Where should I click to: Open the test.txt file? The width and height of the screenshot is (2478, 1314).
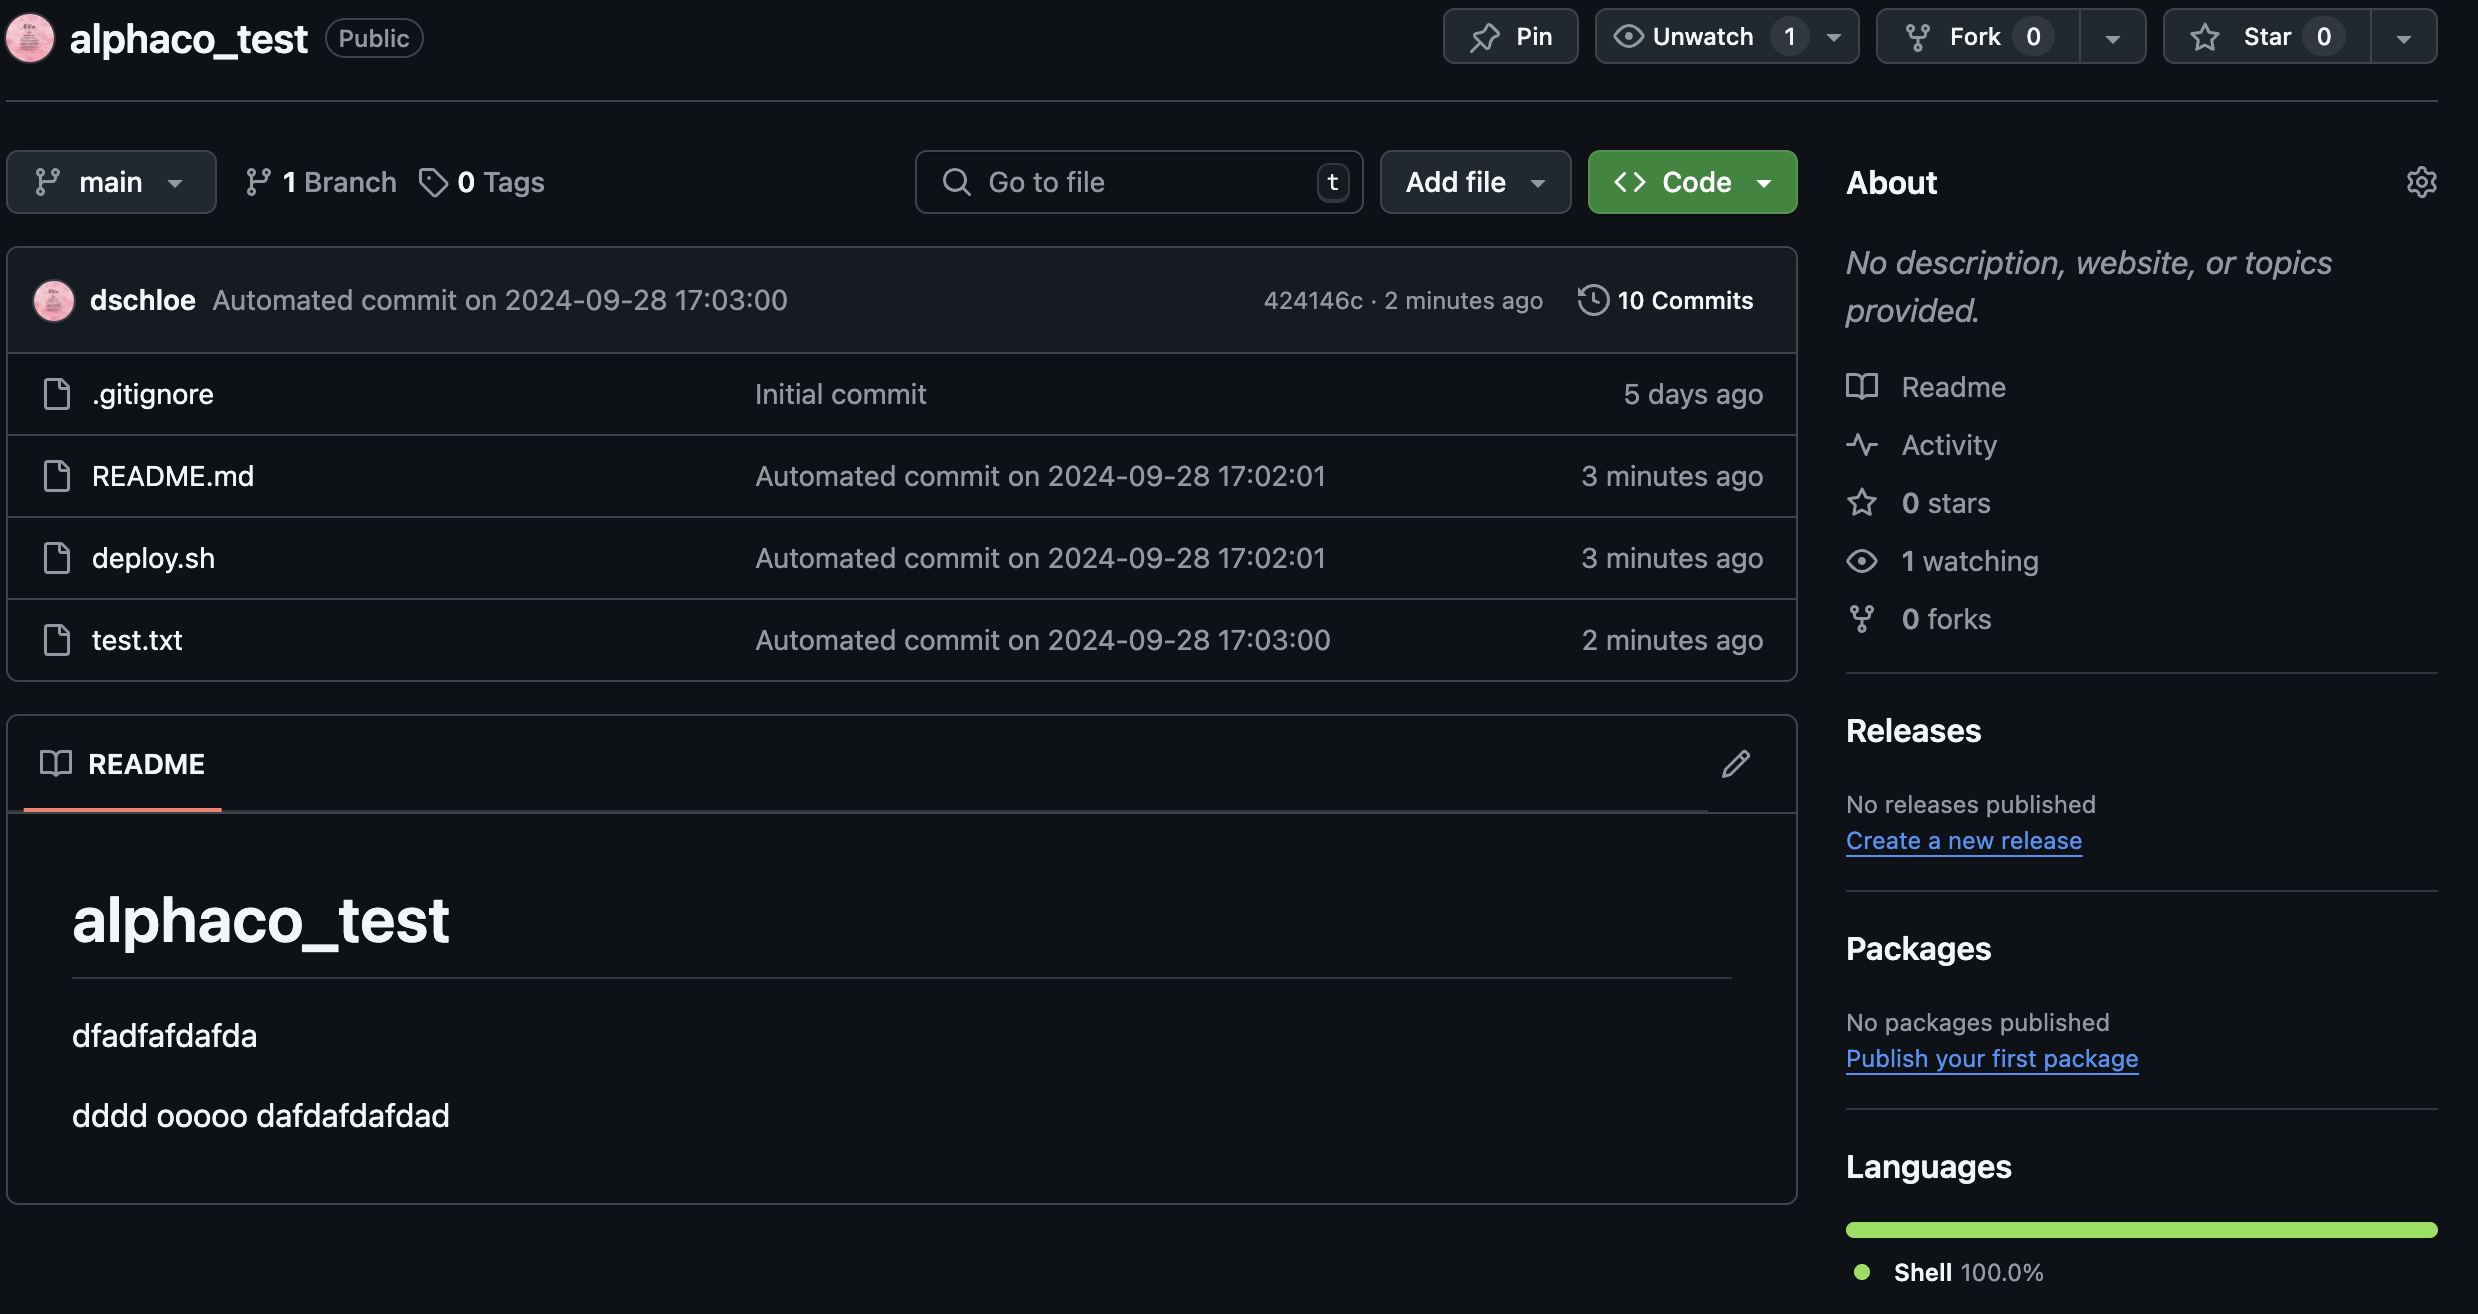coord(137,640)
